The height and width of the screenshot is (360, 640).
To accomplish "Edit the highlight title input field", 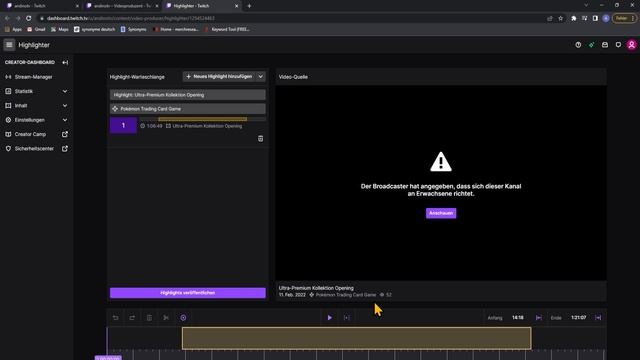I will [x=188, y=95].
